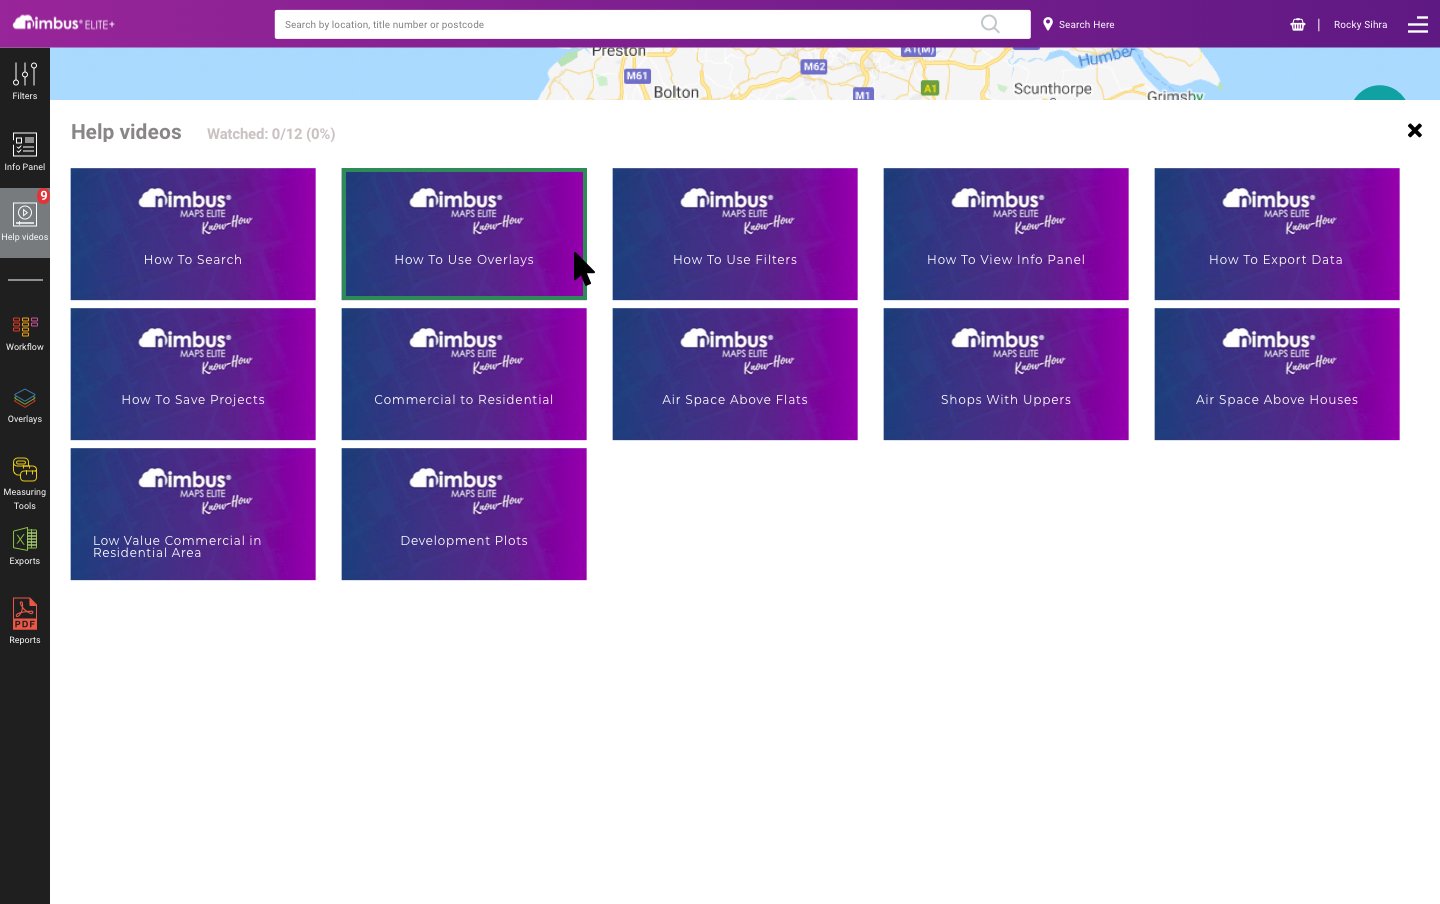Play the Air Space Above Houses video
The width and height of the screenshot is (1440, 904).
point(1277,374)
